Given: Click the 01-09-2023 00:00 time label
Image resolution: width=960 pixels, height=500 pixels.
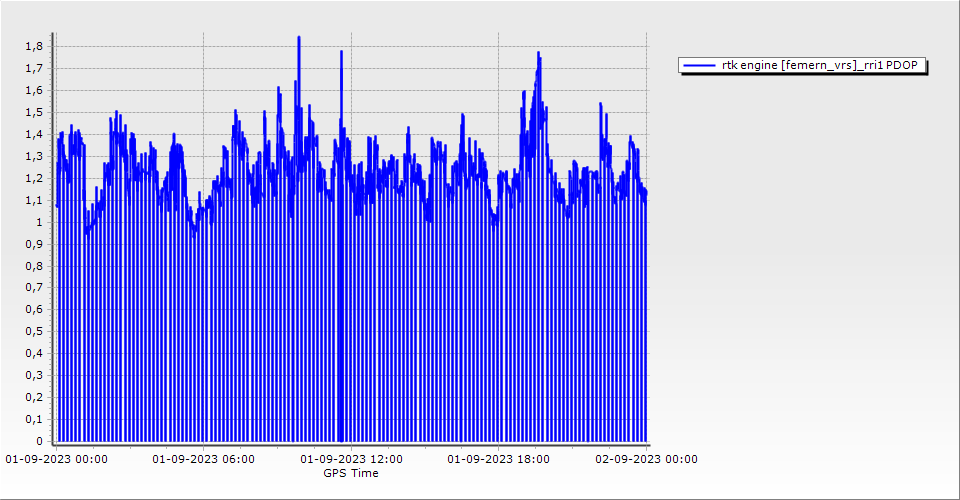Looking at the screenshot, I should coord(57,460).
